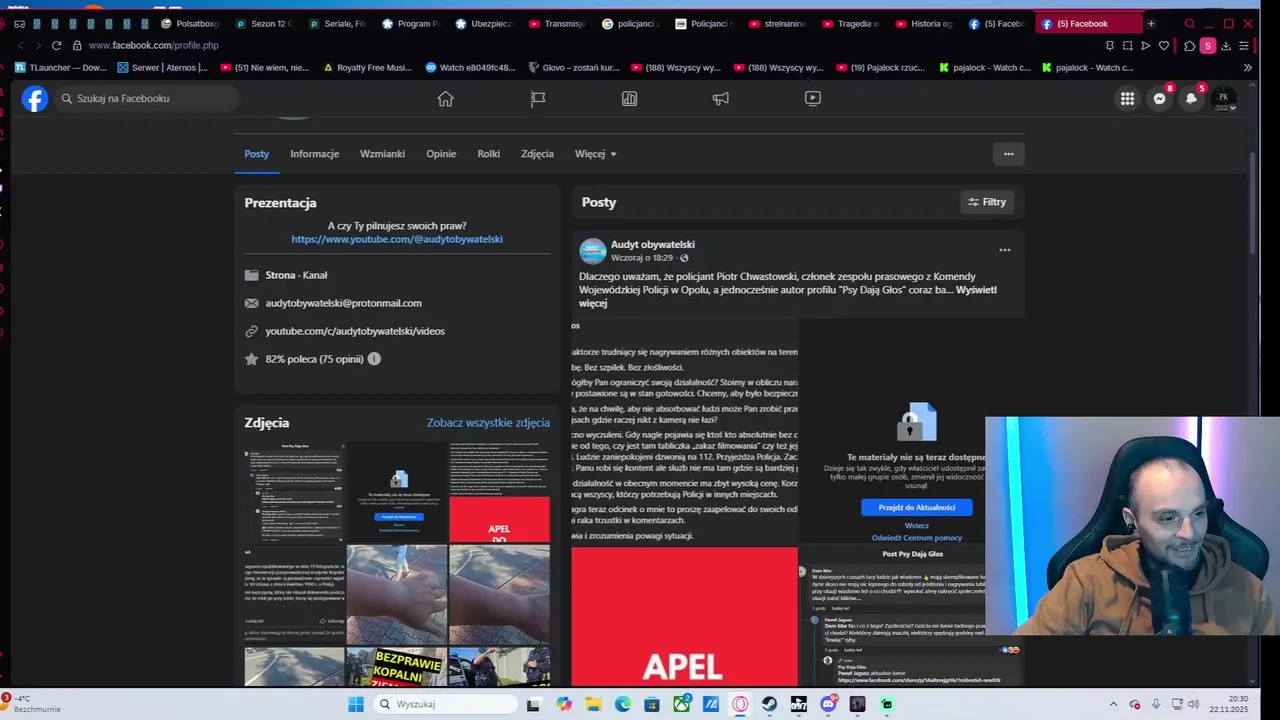Screen dimensions: 1280x720
Task: Open the browser extensions cube icon
Action: tap(1189, 45)
